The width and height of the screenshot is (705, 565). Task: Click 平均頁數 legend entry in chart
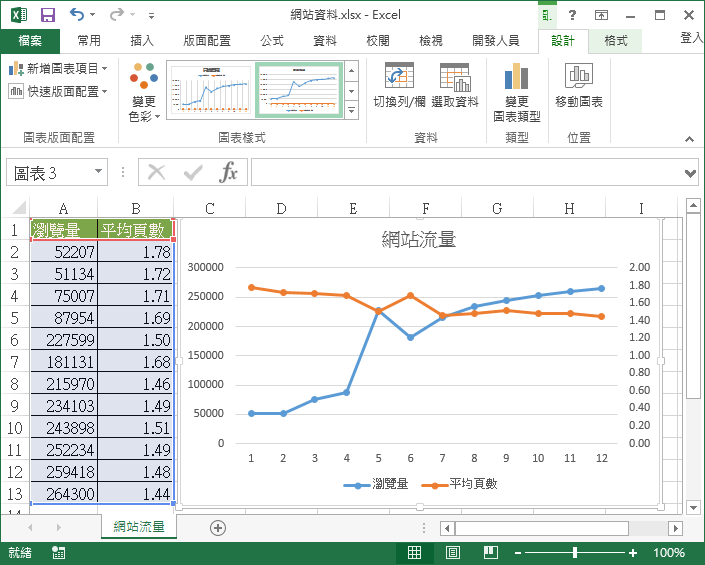pos(460,485)
